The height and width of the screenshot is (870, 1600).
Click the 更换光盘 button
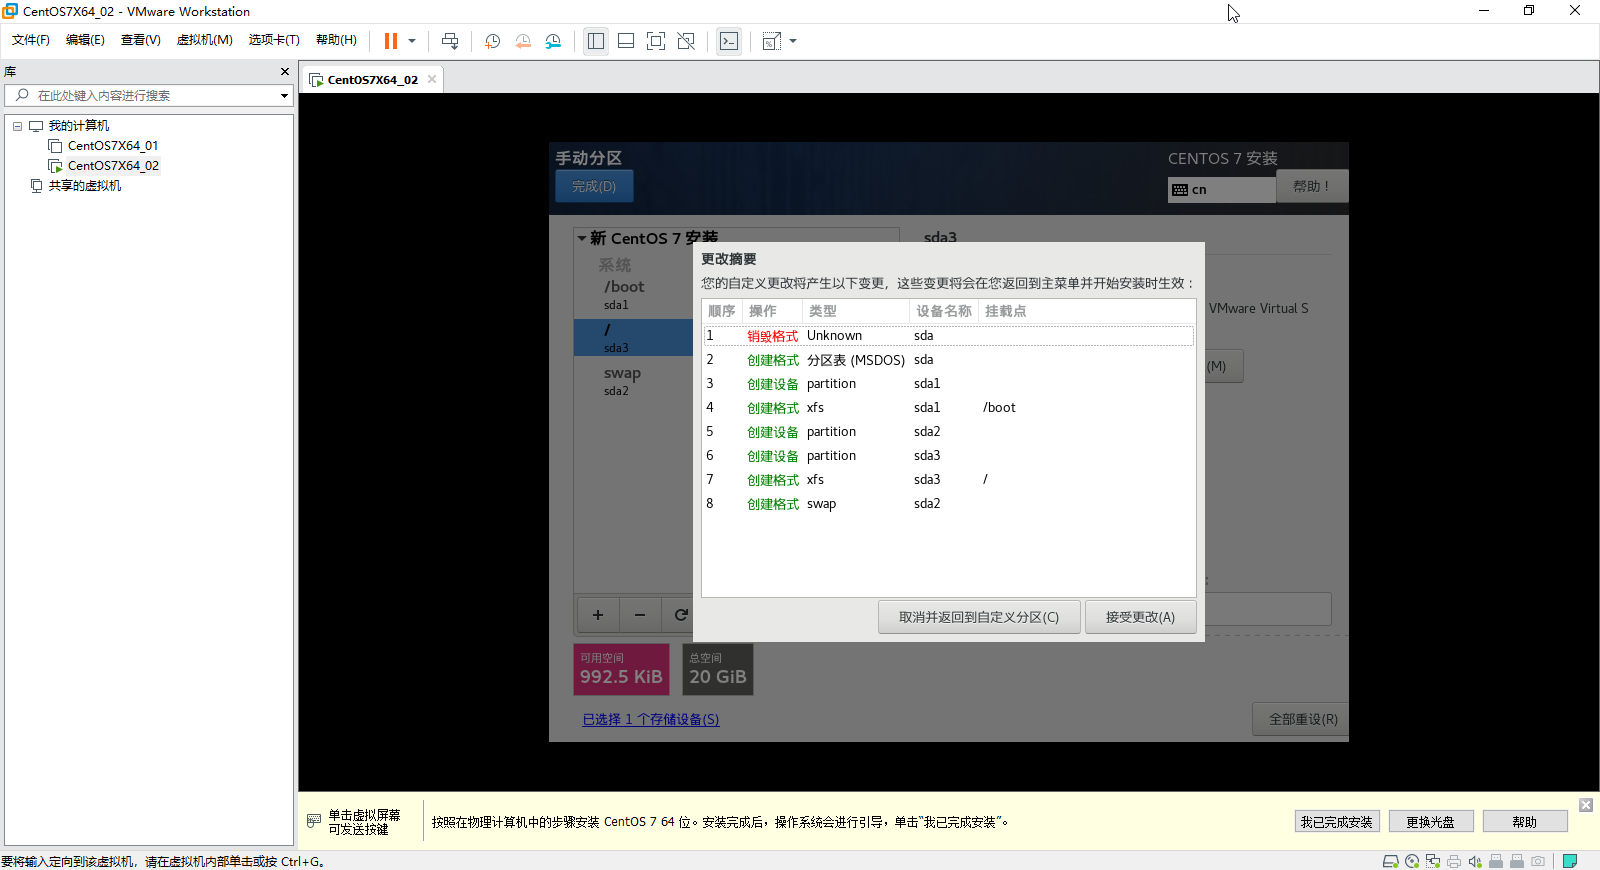click(x=1431, y=822)
